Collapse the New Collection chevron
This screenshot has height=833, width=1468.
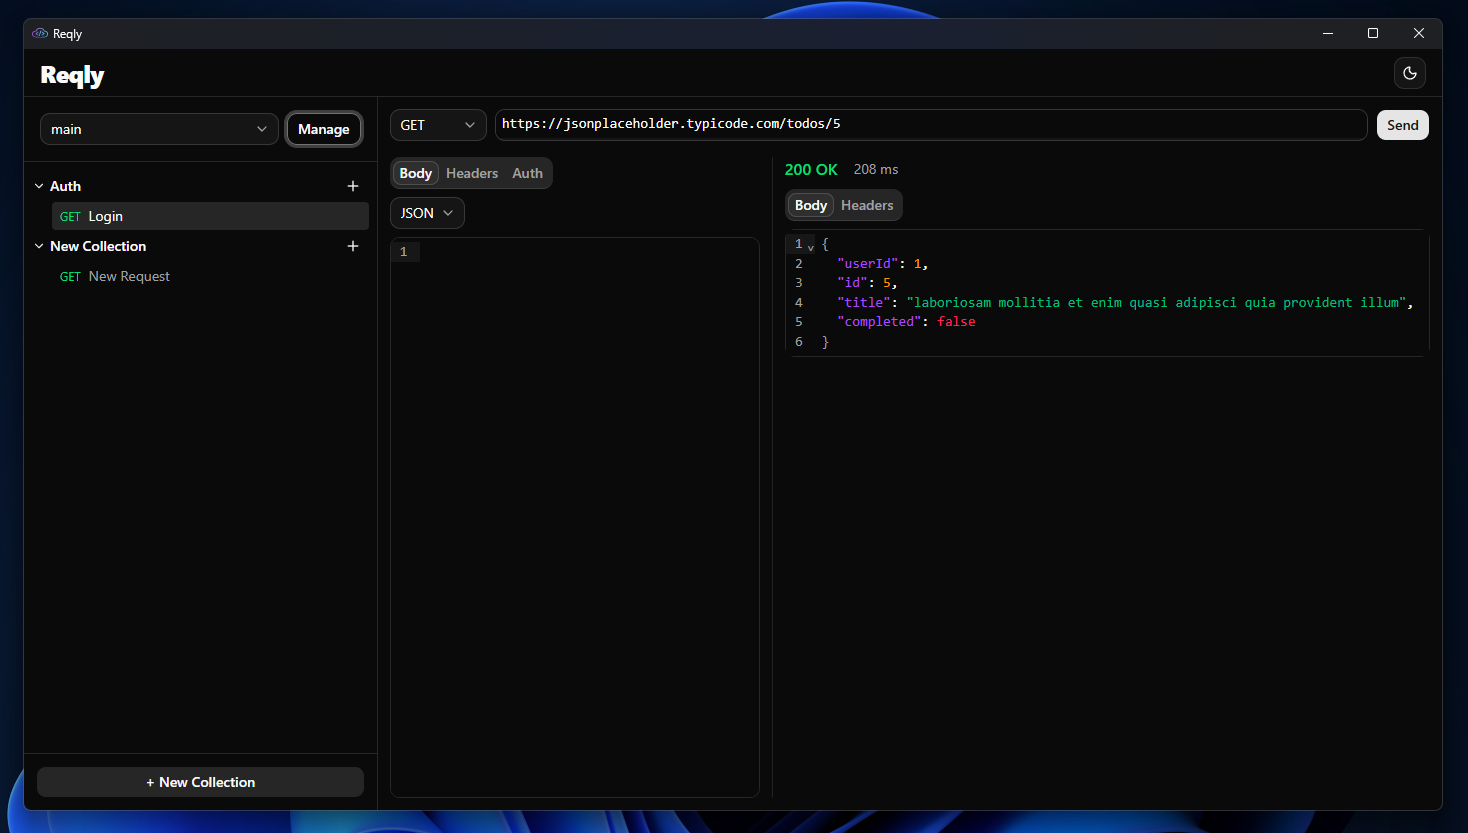pyautogui.click(x=39, y=246)
